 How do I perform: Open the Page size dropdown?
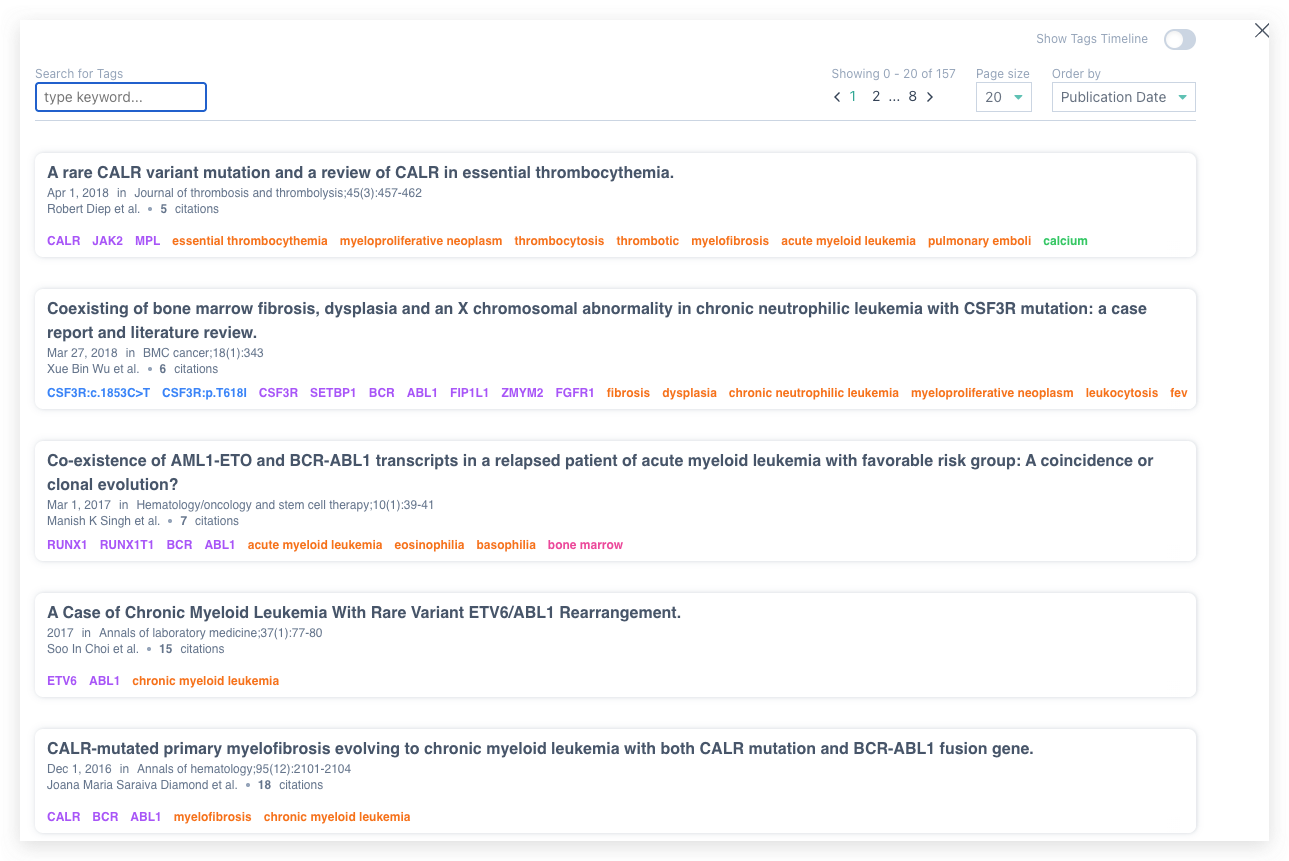click(x=1003, y=97)
